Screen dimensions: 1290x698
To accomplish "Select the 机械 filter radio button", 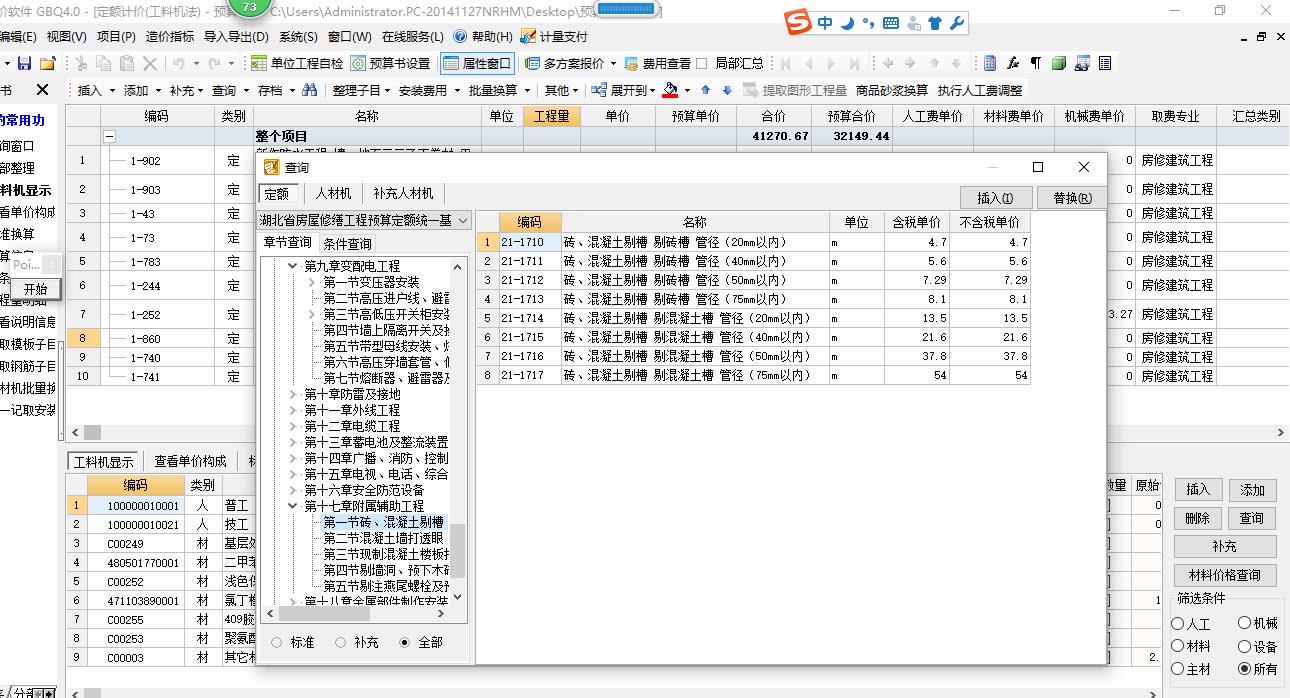I will pyautogui.click(x=1244, y=623).
